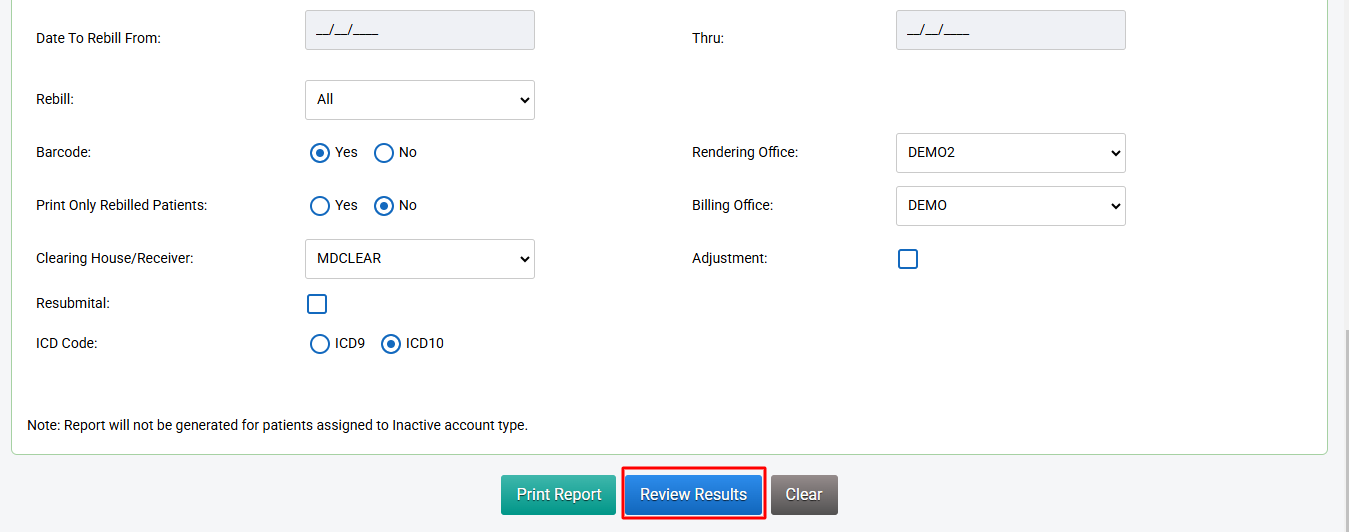This screenshot has width=1349, height=532.
Task: Expand the Rendering Office dropdown
Action: point(1010,153)
